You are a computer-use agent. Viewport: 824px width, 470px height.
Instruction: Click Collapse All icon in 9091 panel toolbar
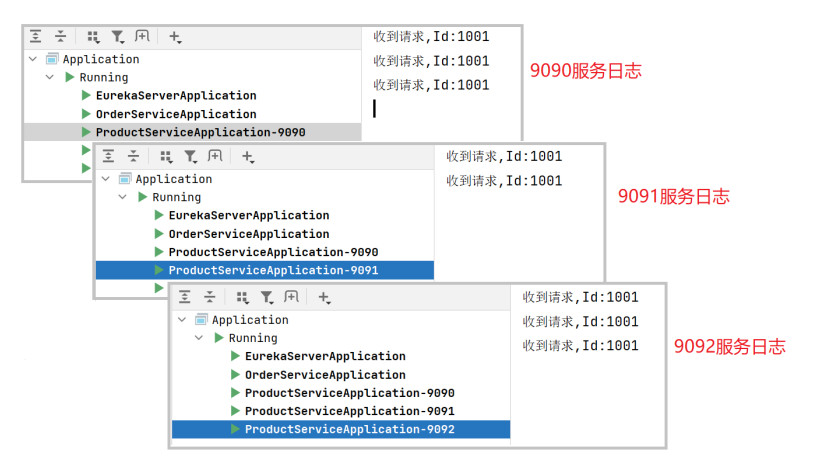[x=133, y=156]
